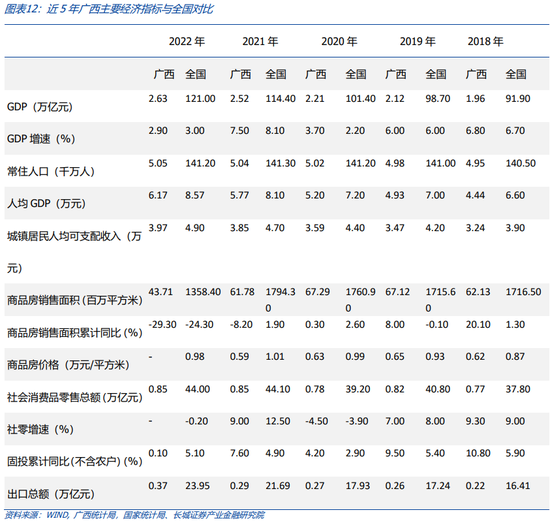550x523 pixels.
Task: Click the population value '5.05'
Action: (x=158, y=163)
